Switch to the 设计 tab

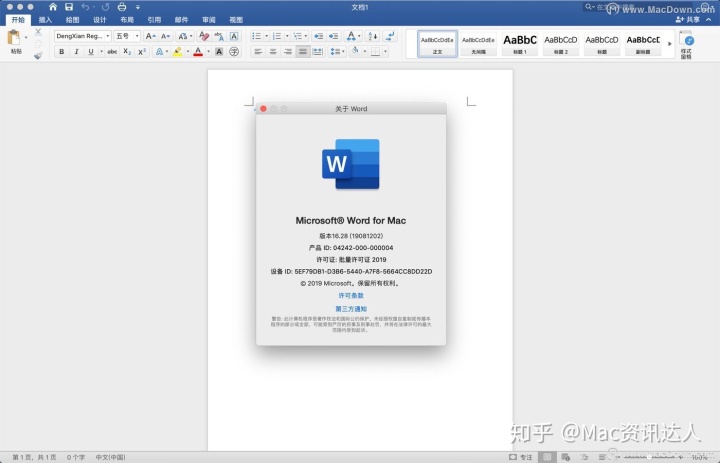[x=100, y=20]
